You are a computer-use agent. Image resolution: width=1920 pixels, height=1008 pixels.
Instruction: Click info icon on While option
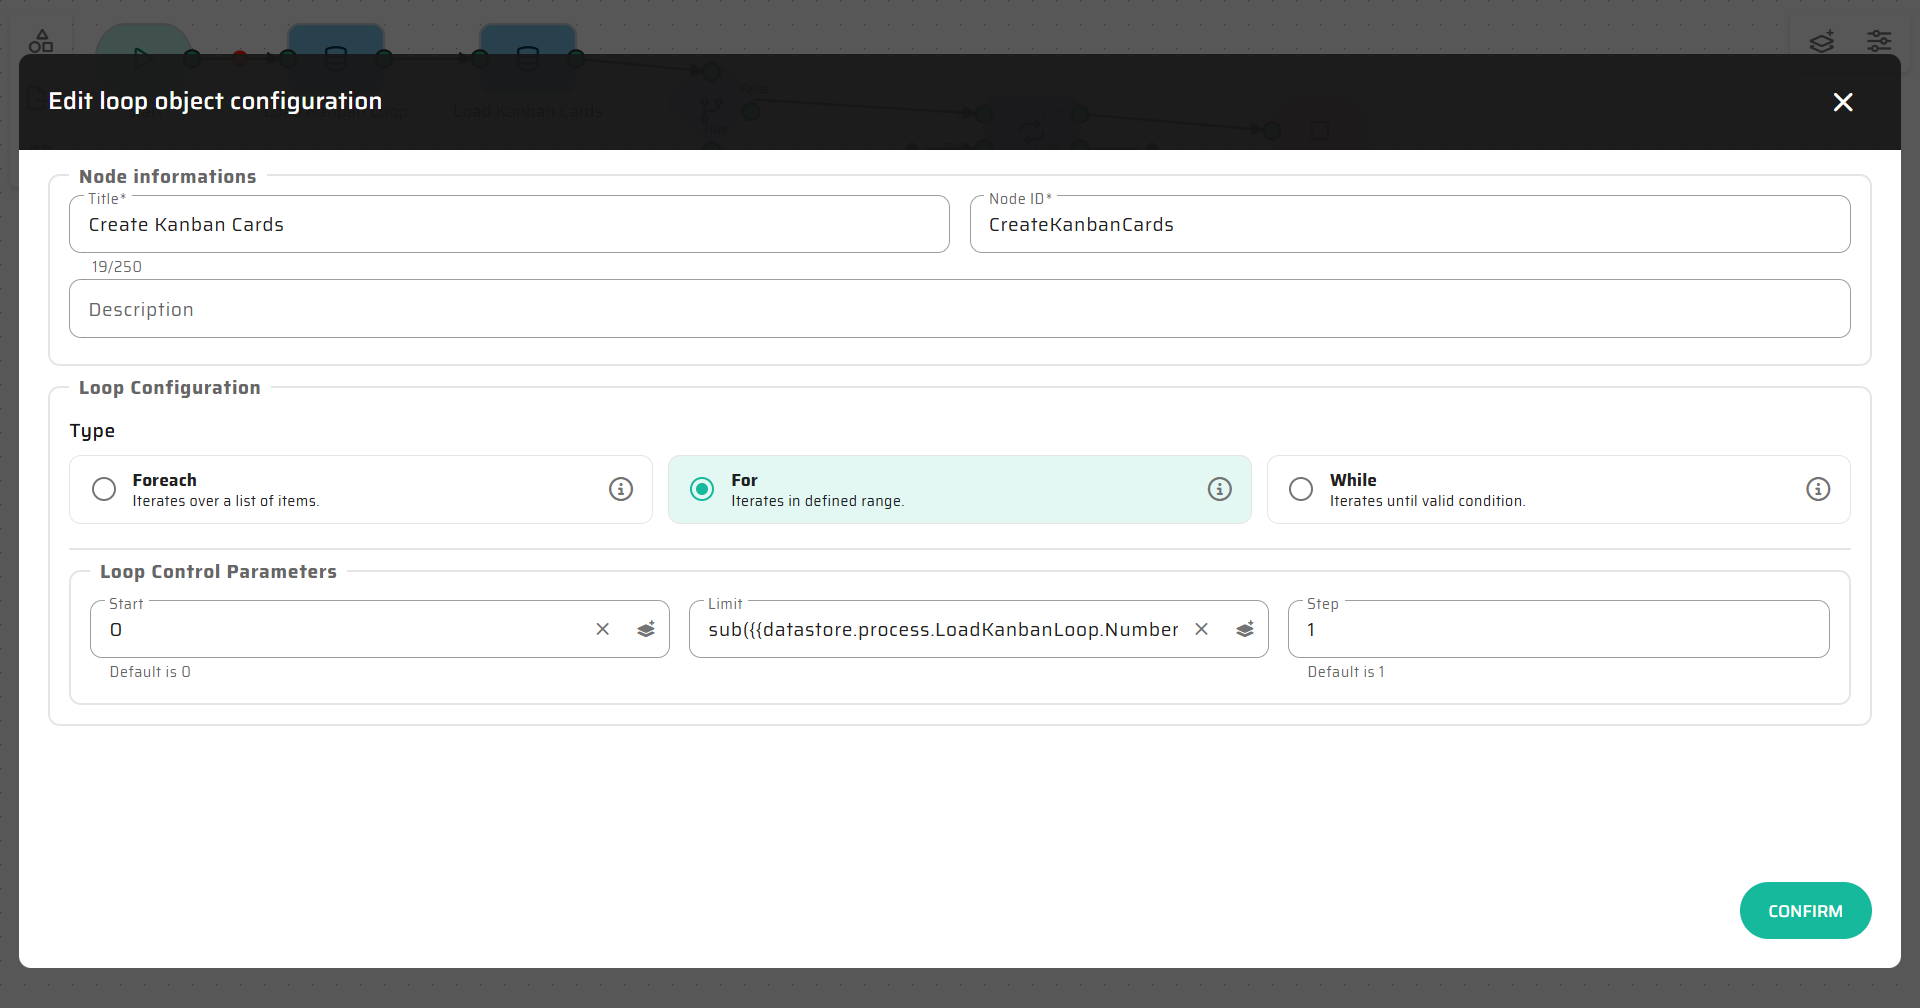tap(1817, 489)
